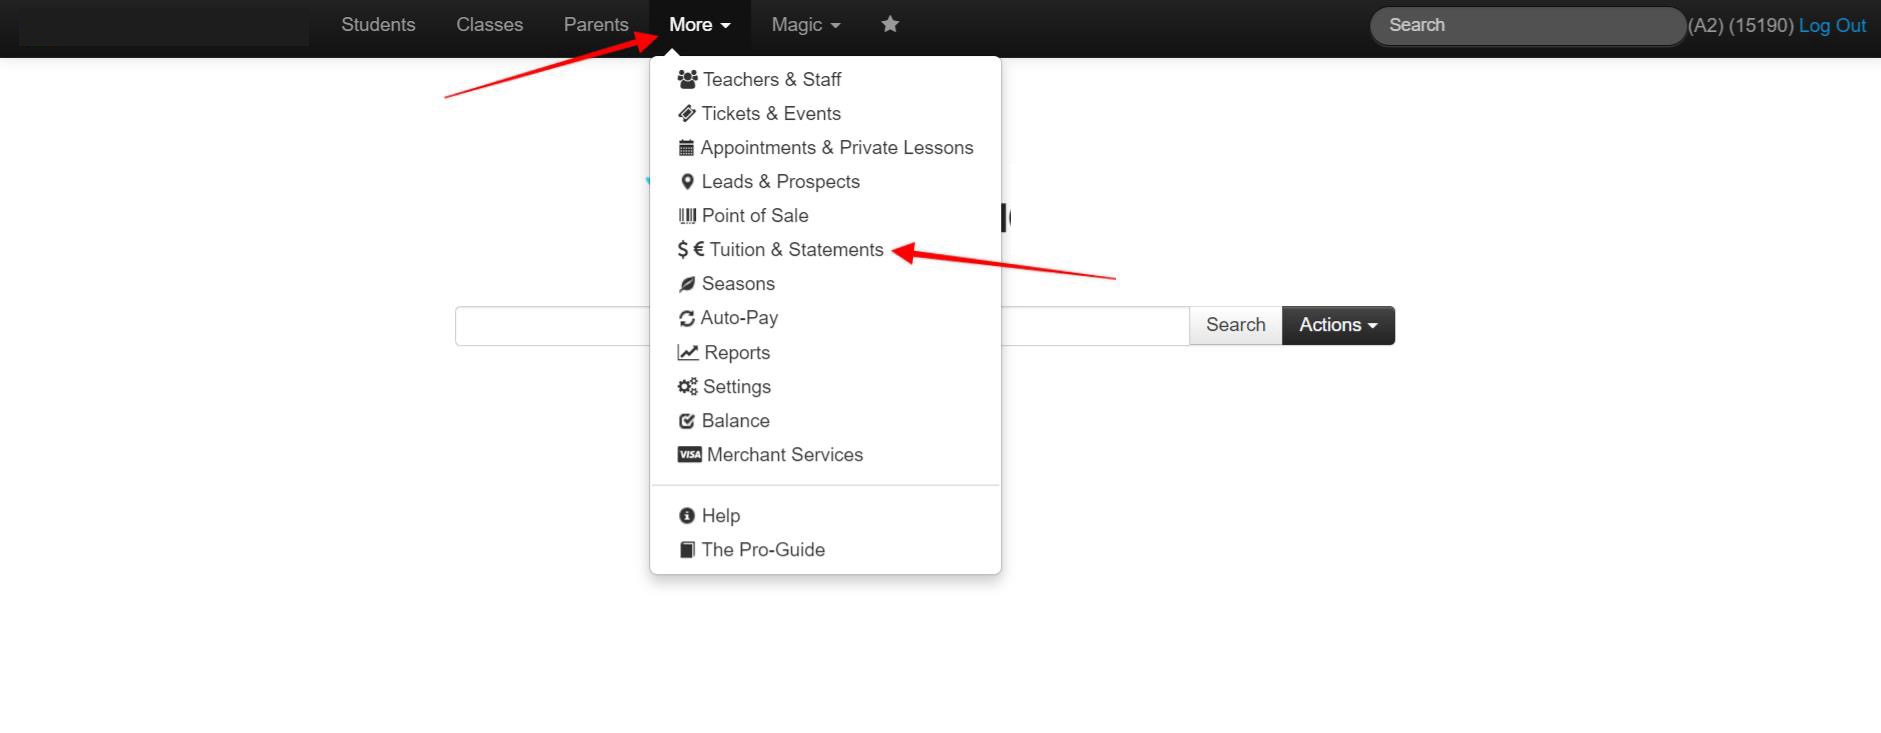Go to the Students tab

click(x=378, y=25)
